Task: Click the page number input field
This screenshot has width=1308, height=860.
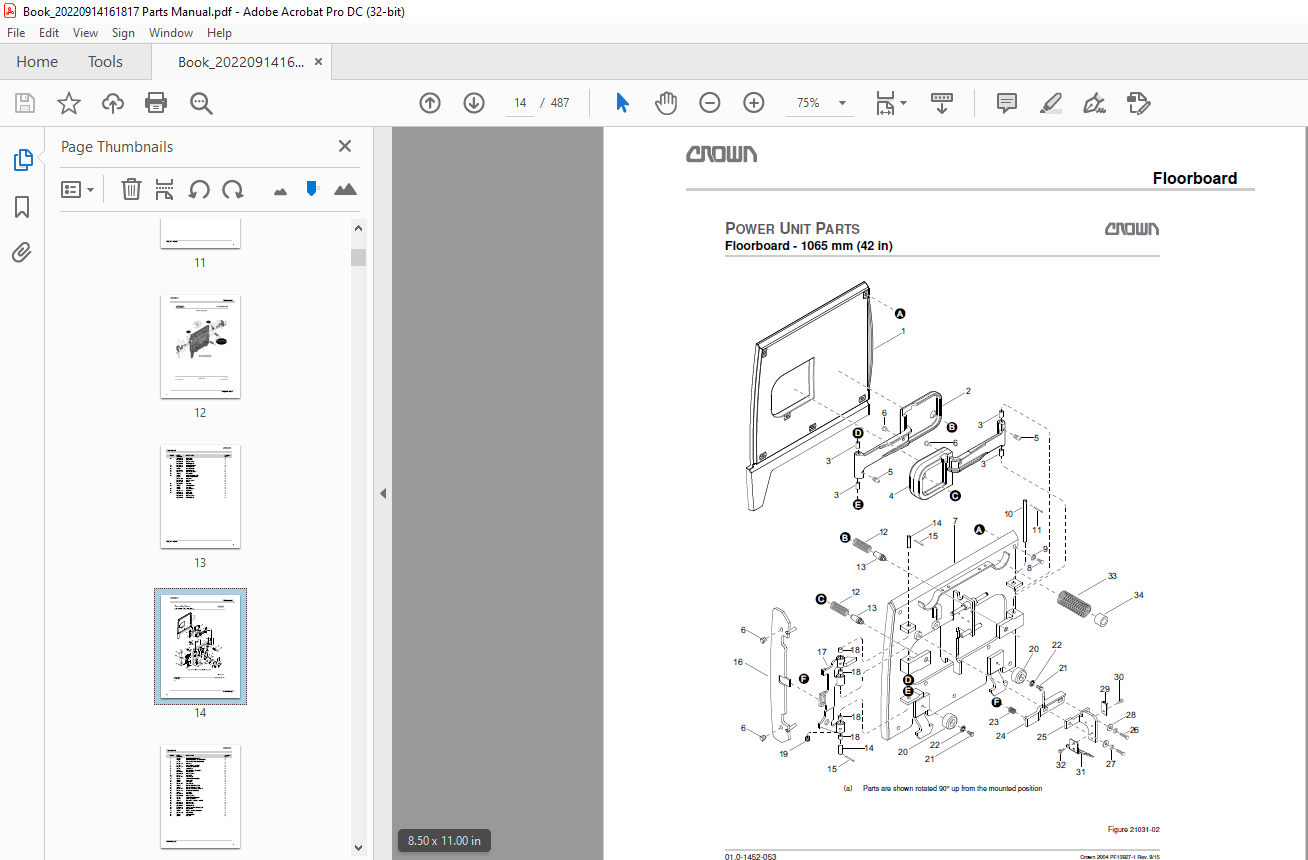Action: (x=520, y=103)
